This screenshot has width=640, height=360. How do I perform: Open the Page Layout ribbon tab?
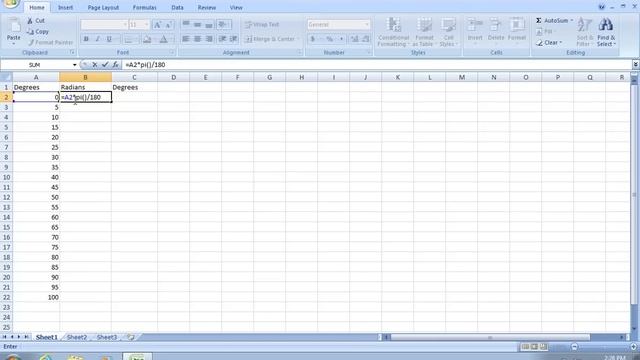103,7
